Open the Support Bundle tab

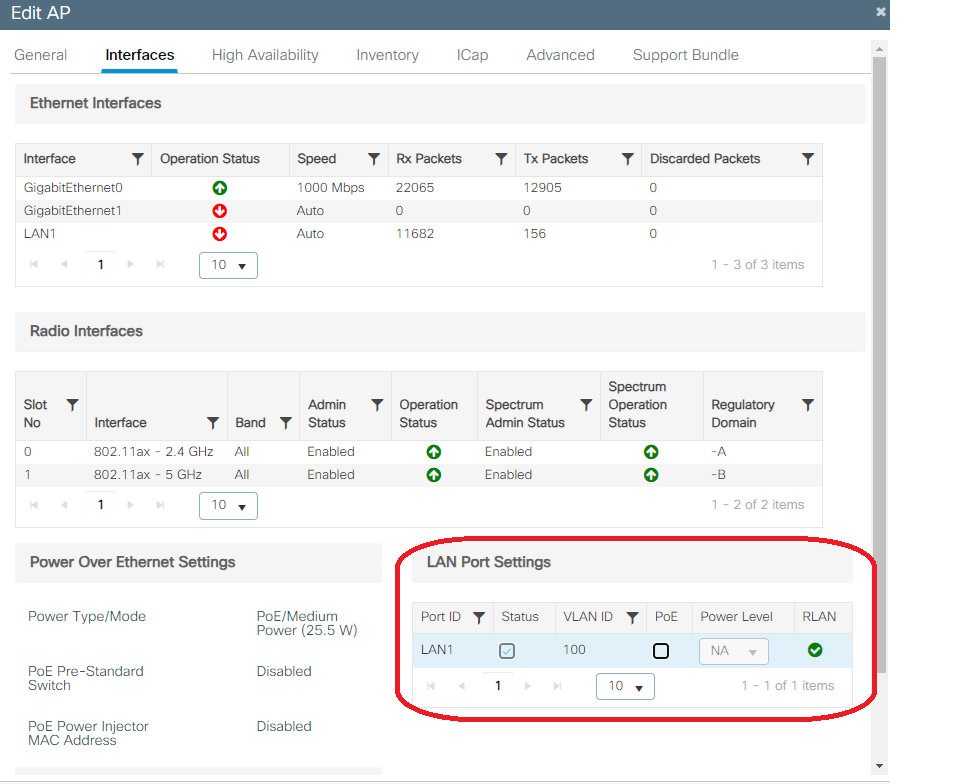coord(686,55)
